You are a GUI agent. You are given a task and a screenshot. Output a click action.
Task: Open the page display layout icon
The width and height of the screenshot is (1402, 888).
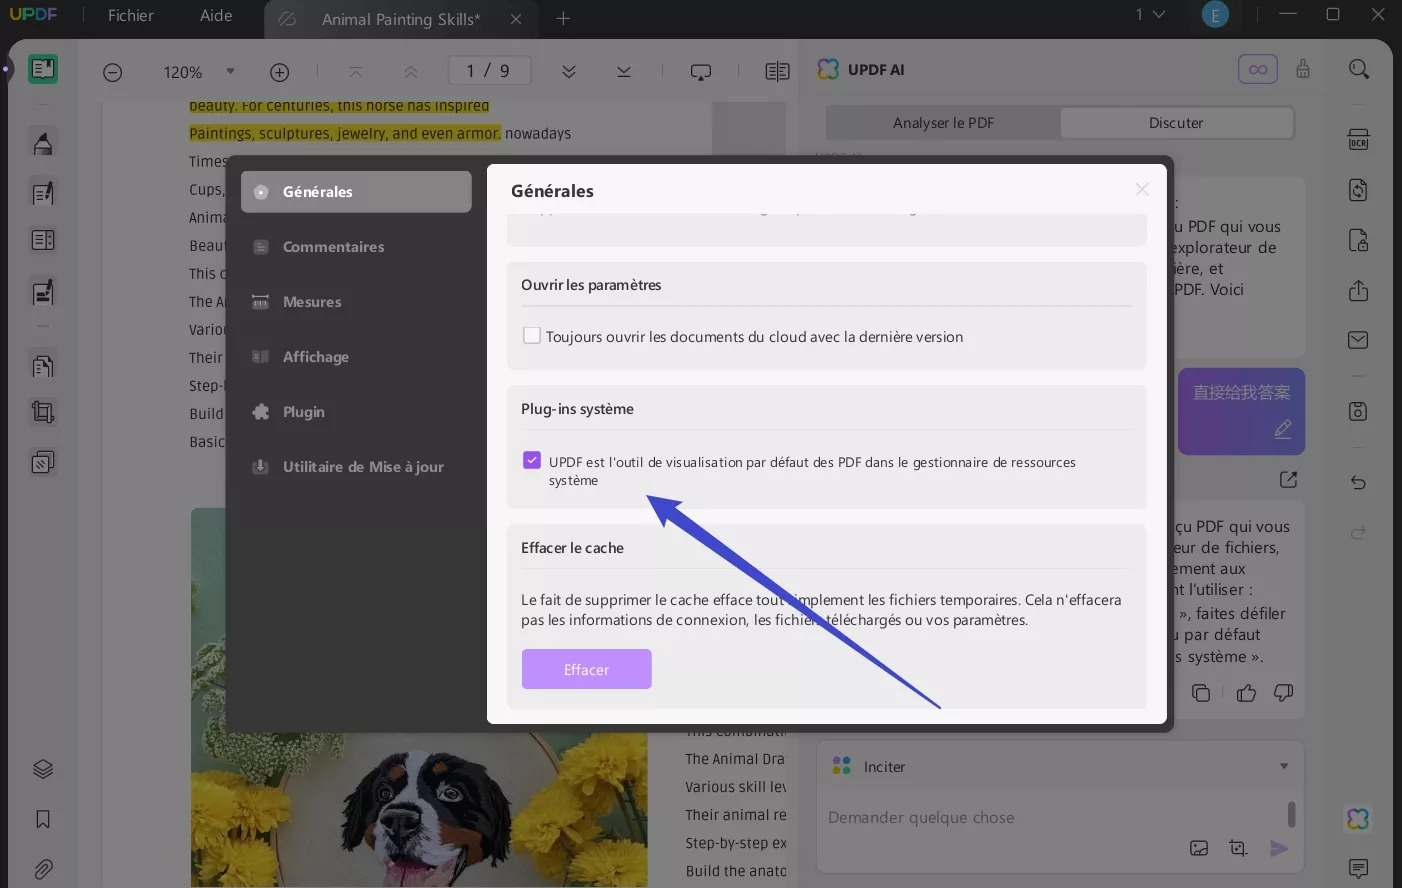[x=777, y=71]
